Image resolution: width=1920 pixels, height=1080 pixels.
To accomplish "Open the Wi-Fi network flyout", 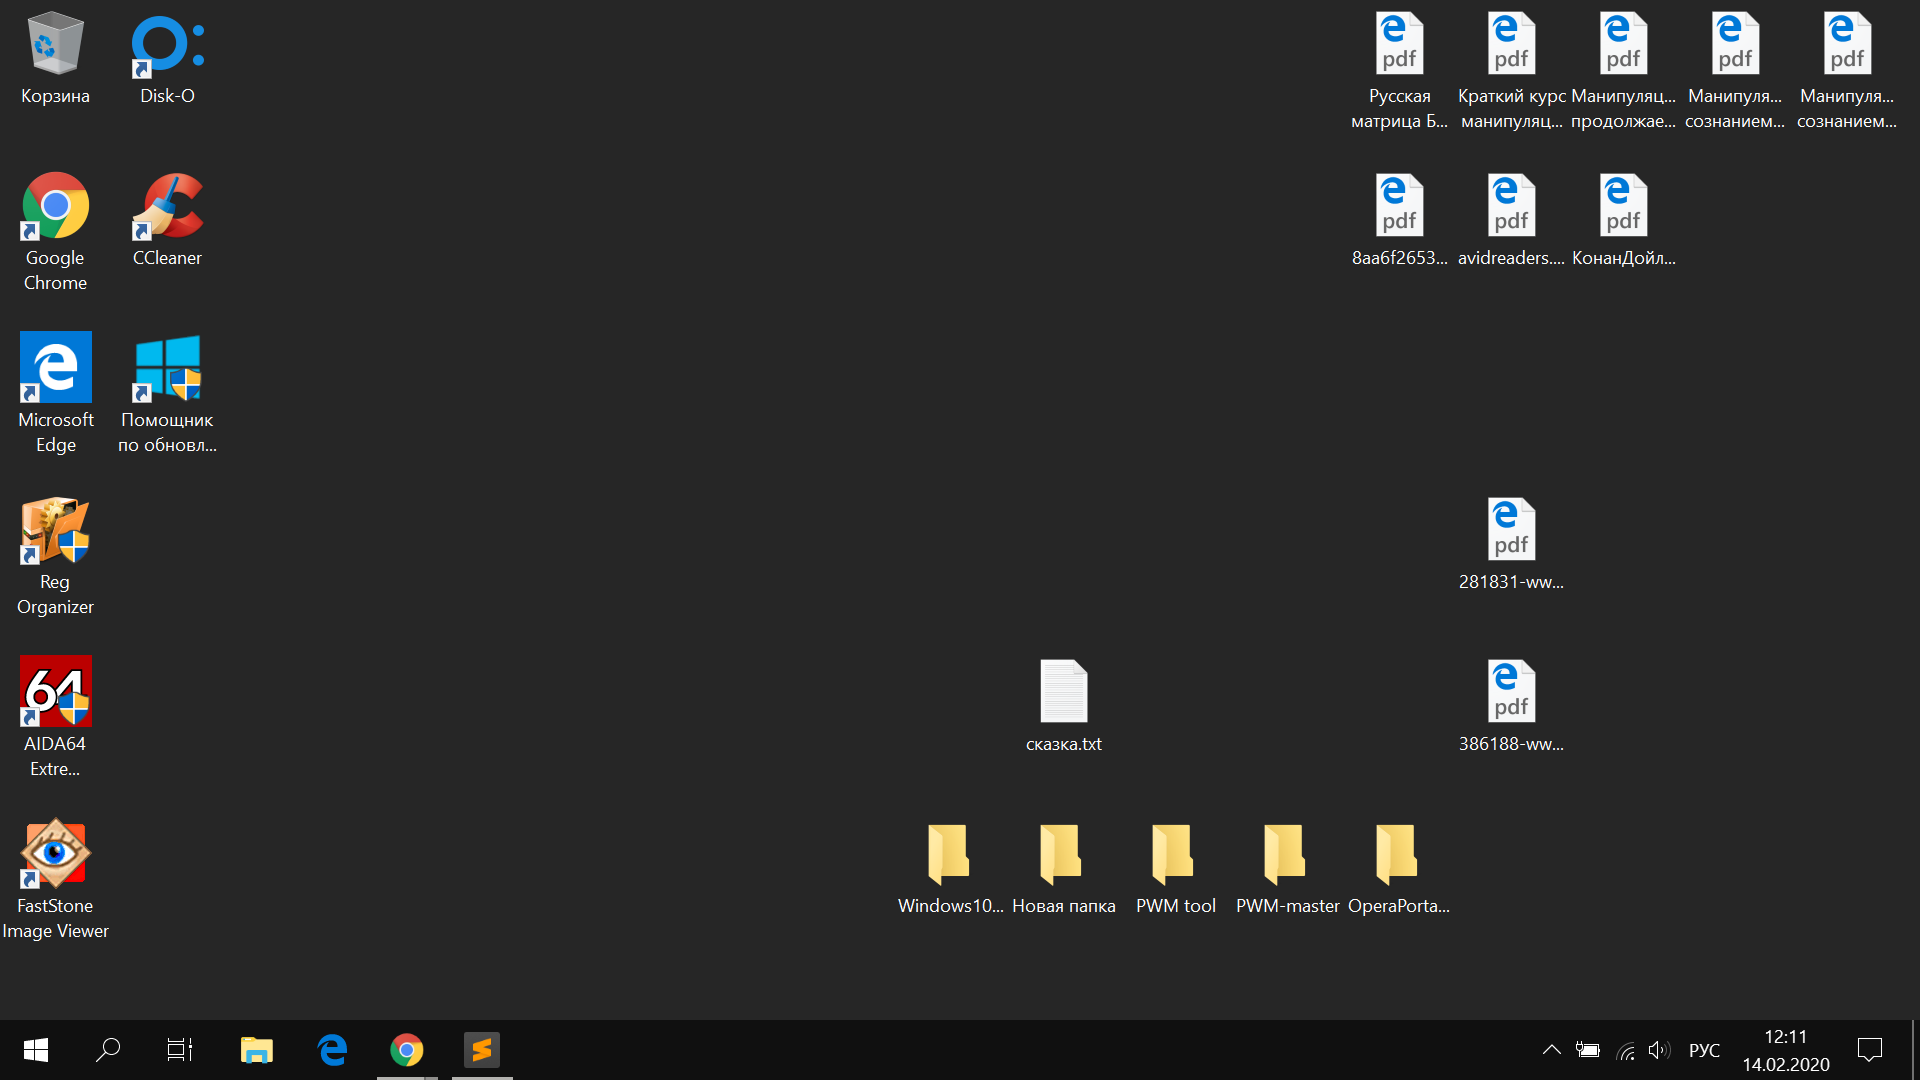I will [x=1625, y=1050].
